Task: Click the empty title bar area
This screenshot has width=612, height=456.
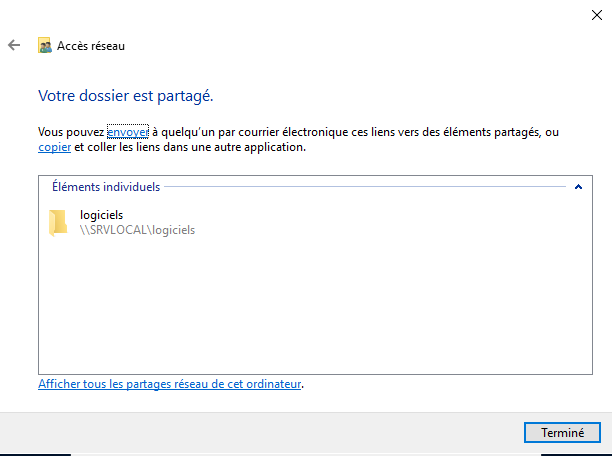Action: tap(300, 14)
